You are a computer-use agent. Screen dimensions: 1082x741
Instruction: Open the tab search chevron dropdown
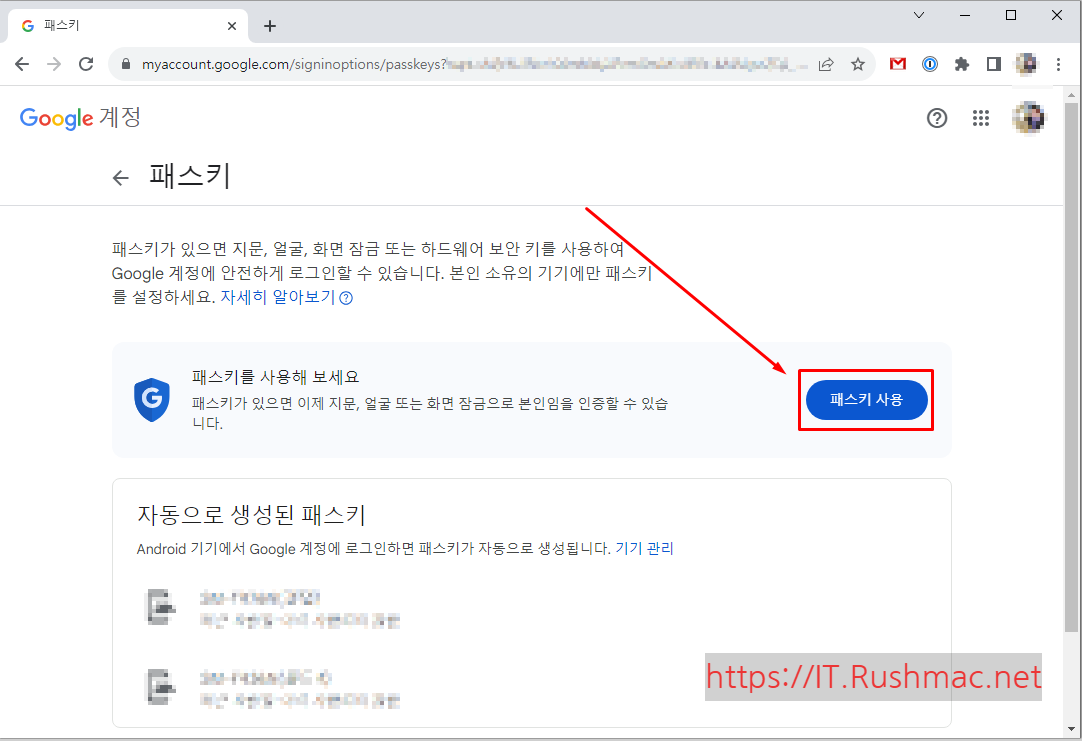[918, 15]
